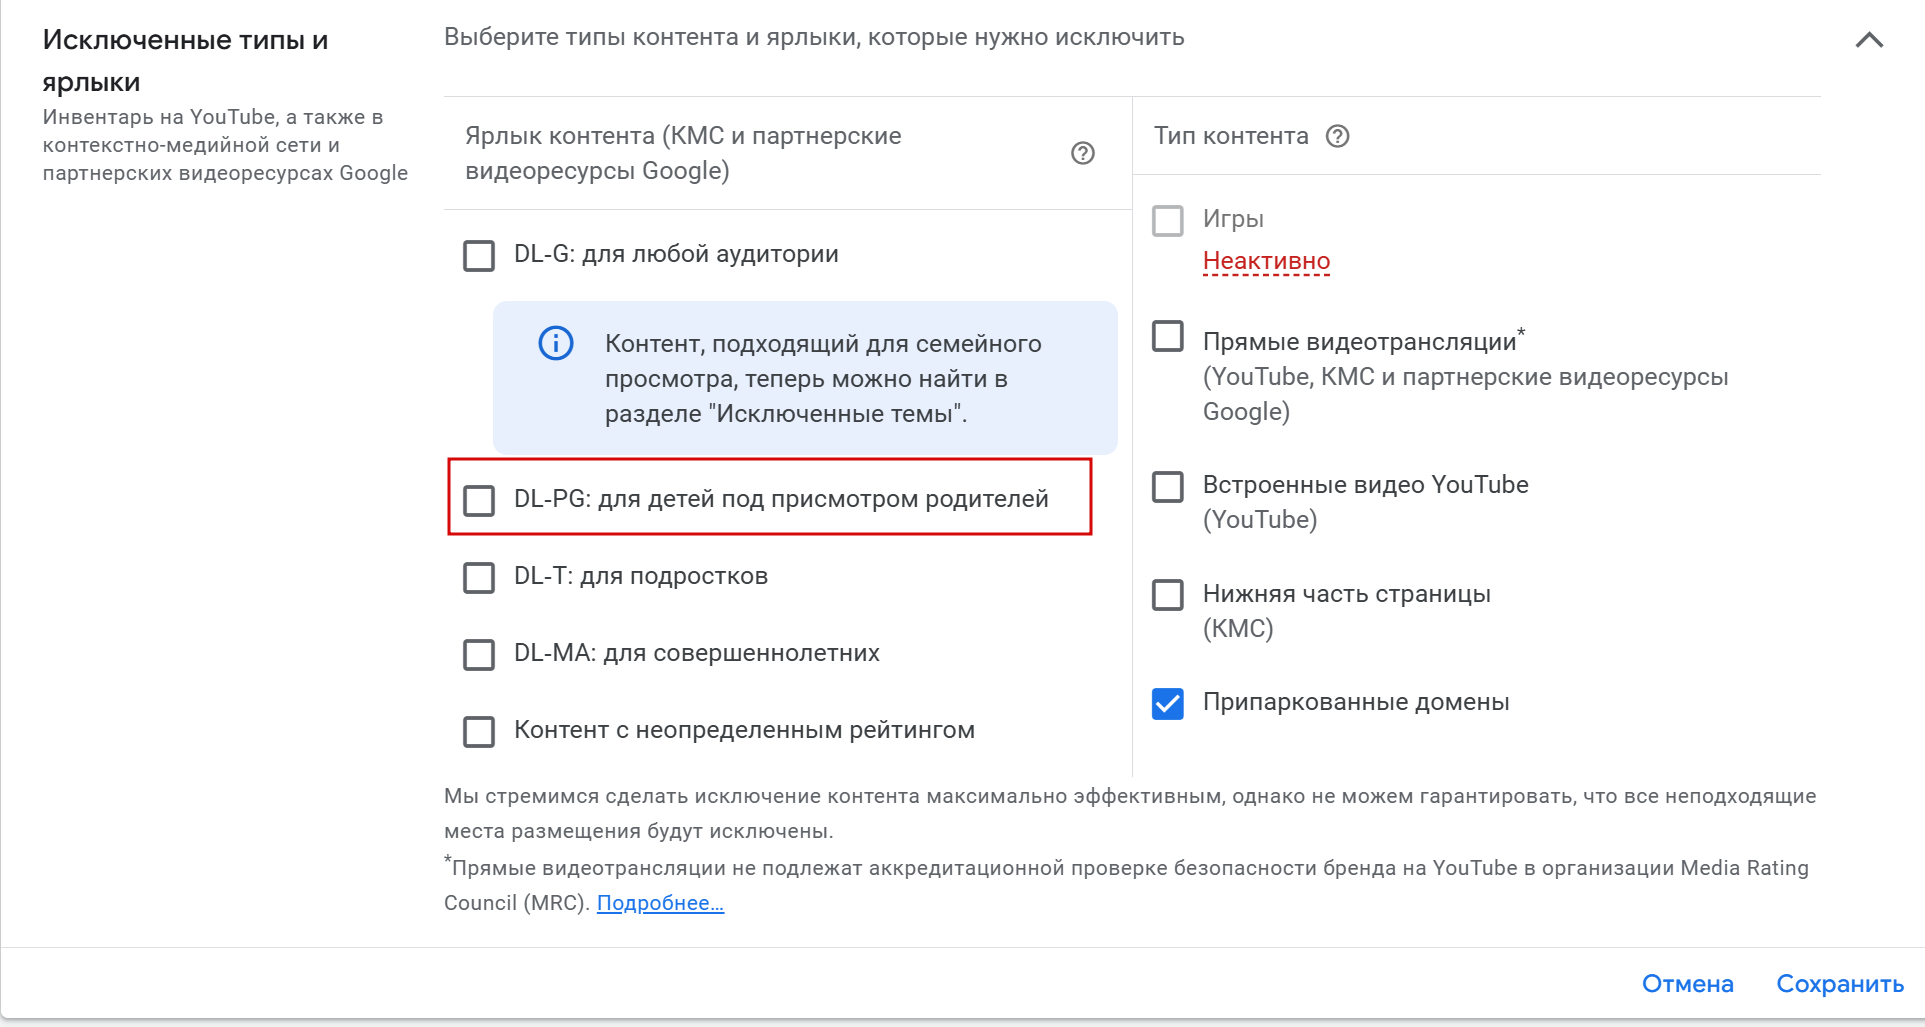The width and height of the screenshot is (1925, 1027).
Task: Check DL-G: для любой аудитории checkbox
Action: click(479, 255)
